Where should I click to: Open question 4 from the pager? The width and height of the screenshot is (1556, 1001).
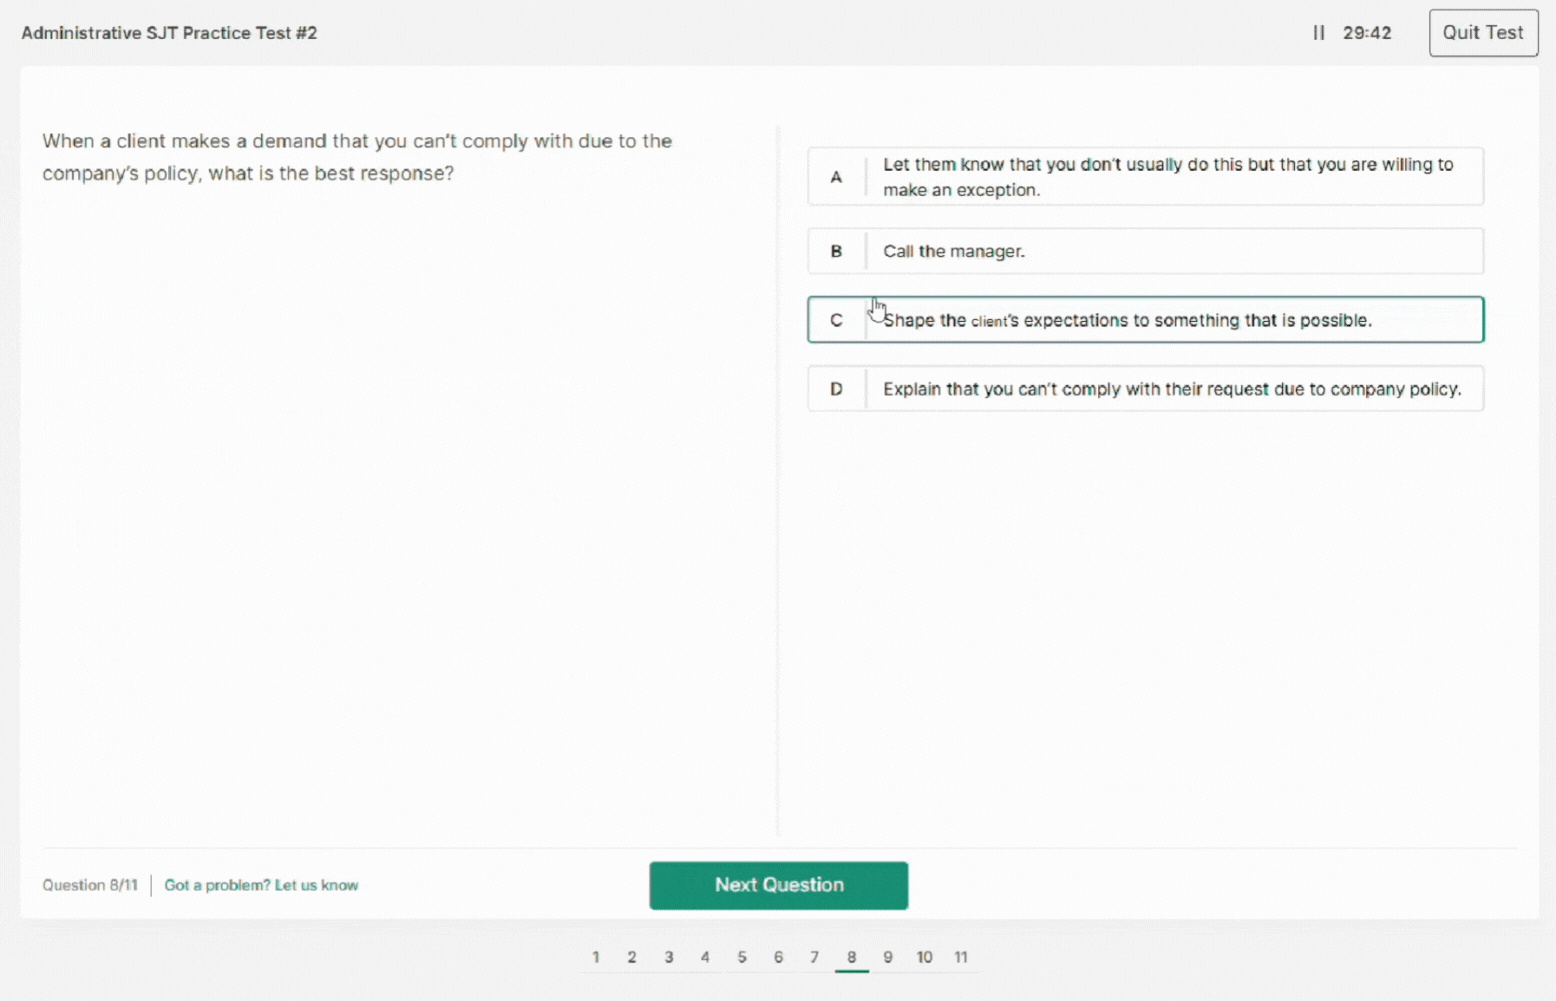[705, 957]
